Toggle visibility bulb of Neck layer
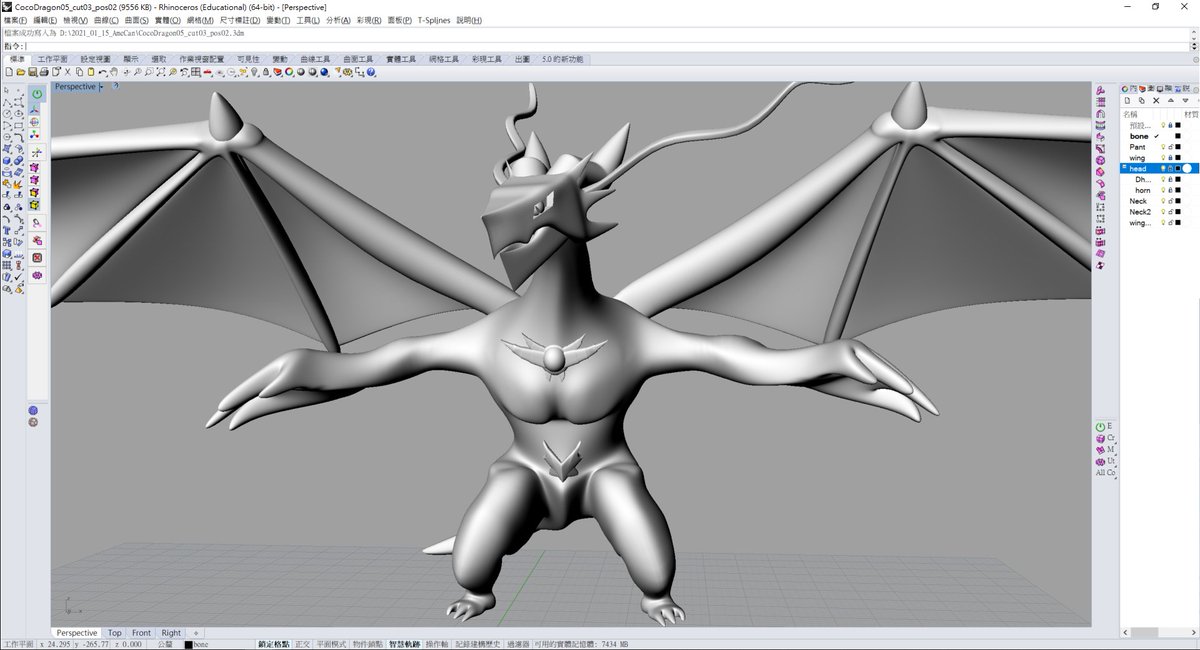 pyautogui.click(x=1162, y=201)
